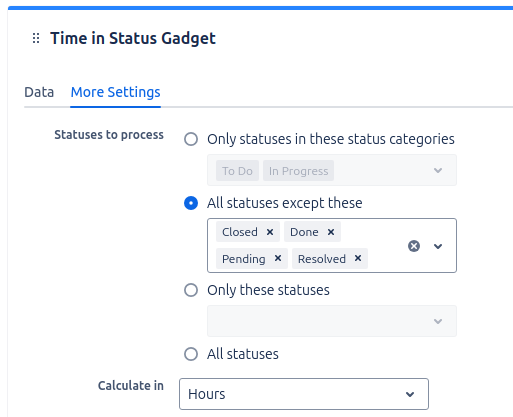
Task: Select Only these statuses radio button
Action: [191, 290]
